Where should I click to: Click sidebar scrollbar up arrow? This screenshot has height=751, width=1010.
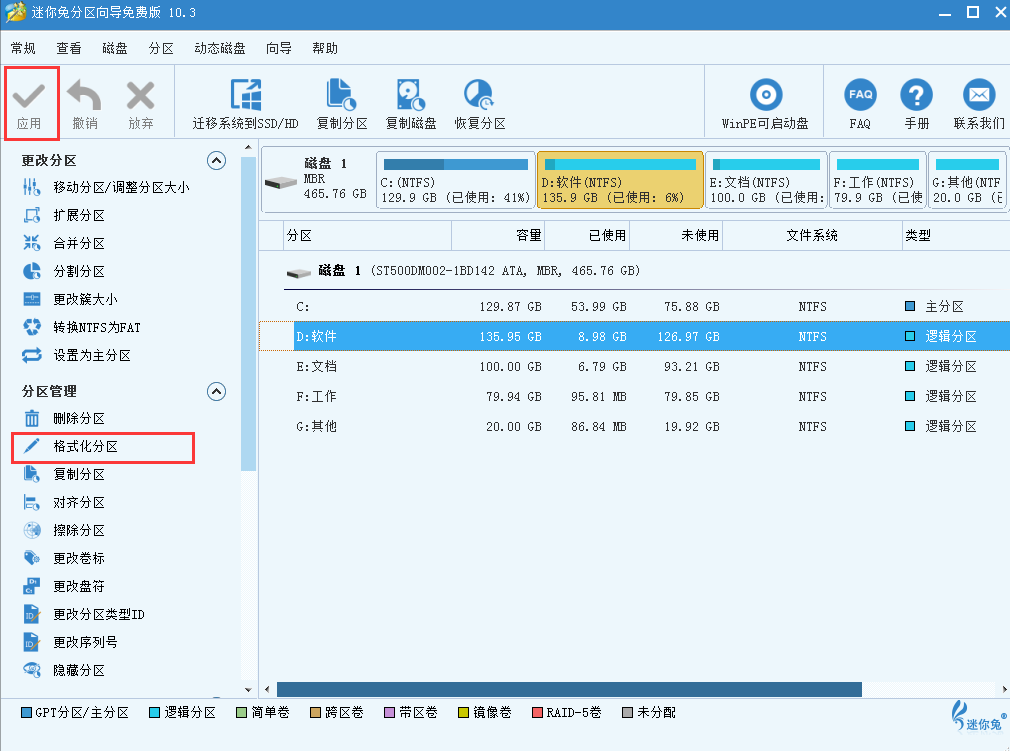point(249,148)
